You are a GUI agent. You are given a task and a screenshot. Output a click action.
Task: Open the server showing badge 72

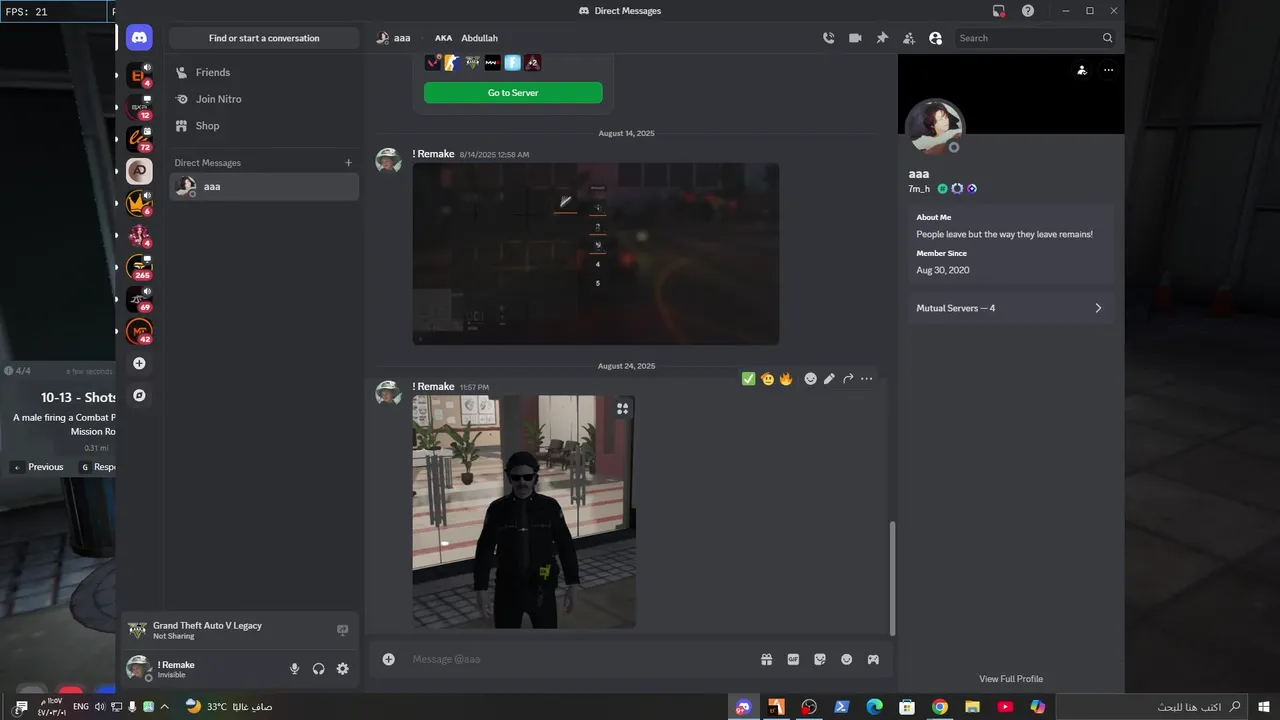click(x=139, y=140)
